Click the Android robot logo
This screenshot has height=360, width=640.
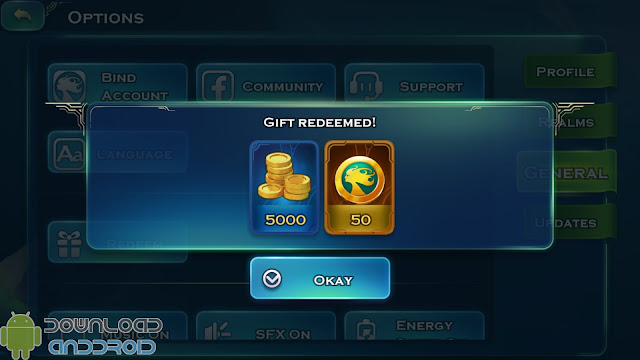click(20, 335)
